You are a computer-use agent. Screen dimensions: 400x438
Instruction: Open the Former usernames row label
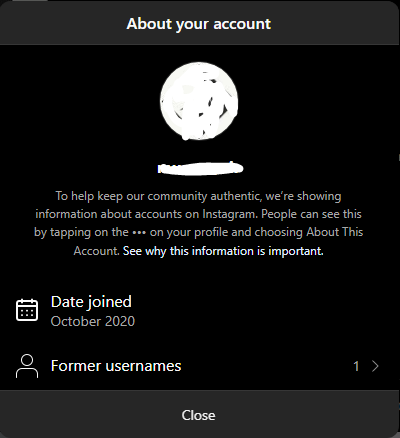point(116,366)
